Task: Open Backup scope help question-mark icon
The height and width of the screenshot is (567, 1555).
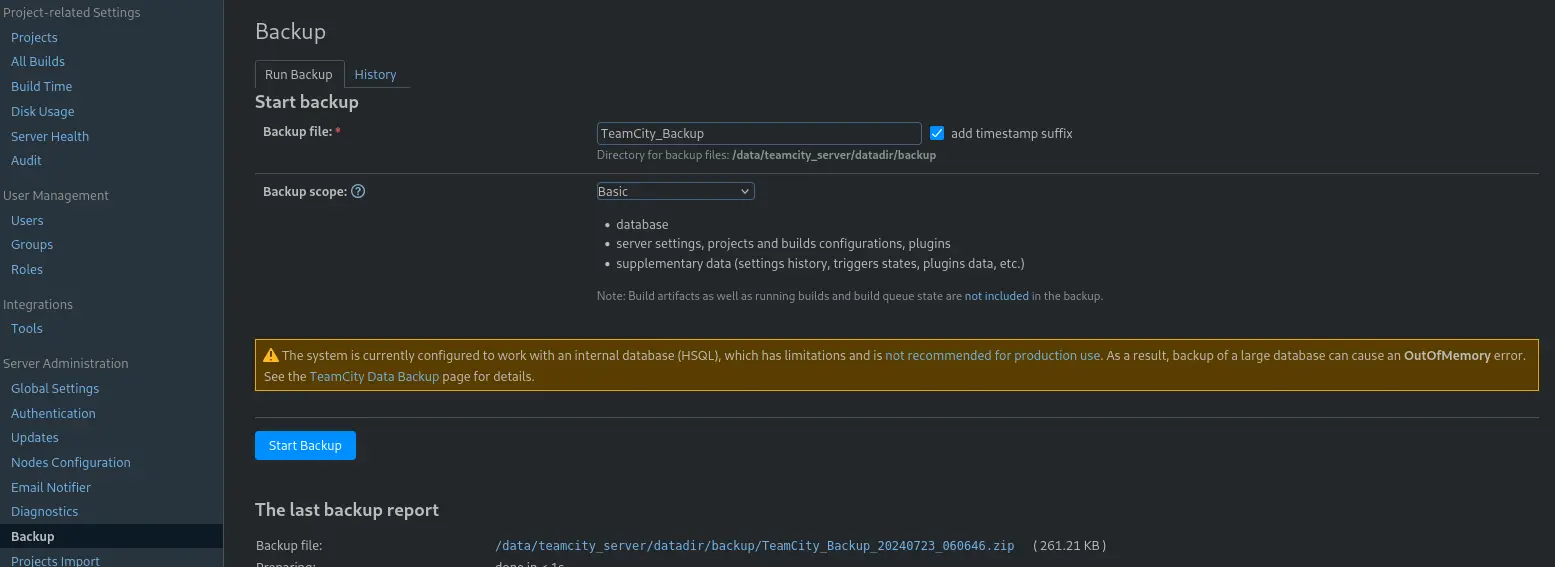Action: (x=358, y=191)
